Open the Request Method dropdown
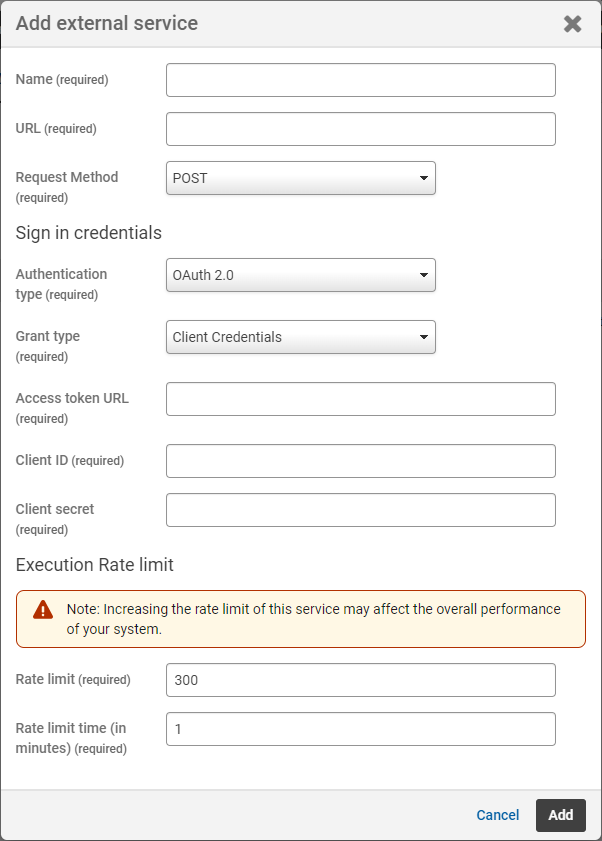The width and height of the screenshot is (602, 841). click(x=300, y=179)
